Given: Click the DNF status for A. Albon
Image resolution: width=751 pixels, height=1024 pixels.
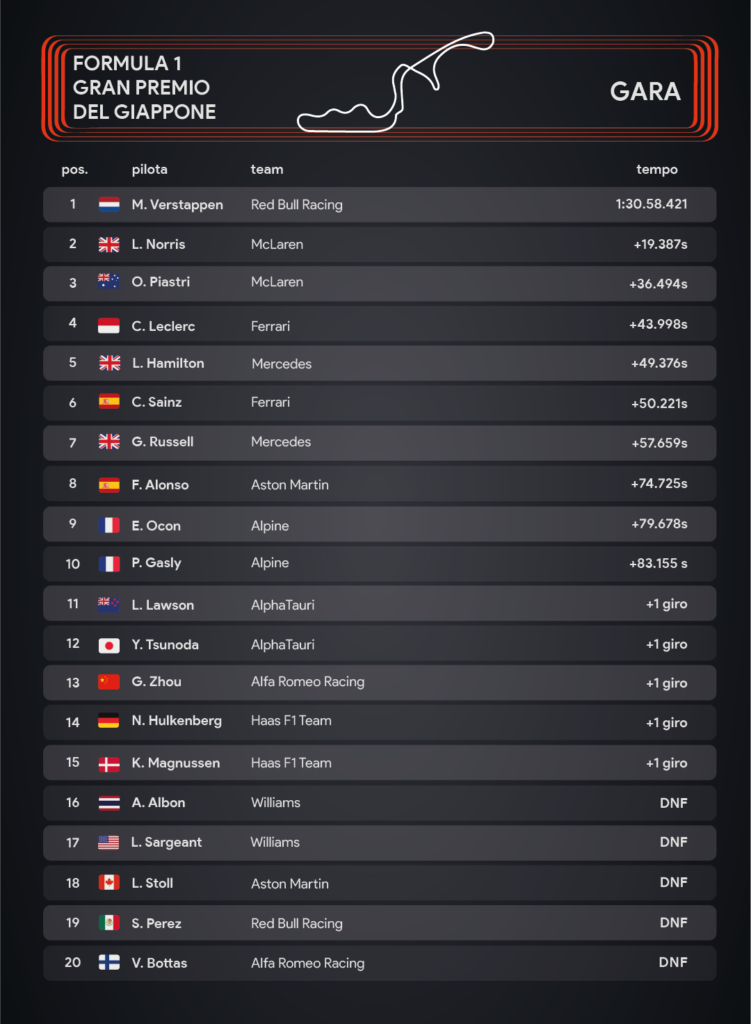Looking at the screenshot, I should (x=673, y=803).
